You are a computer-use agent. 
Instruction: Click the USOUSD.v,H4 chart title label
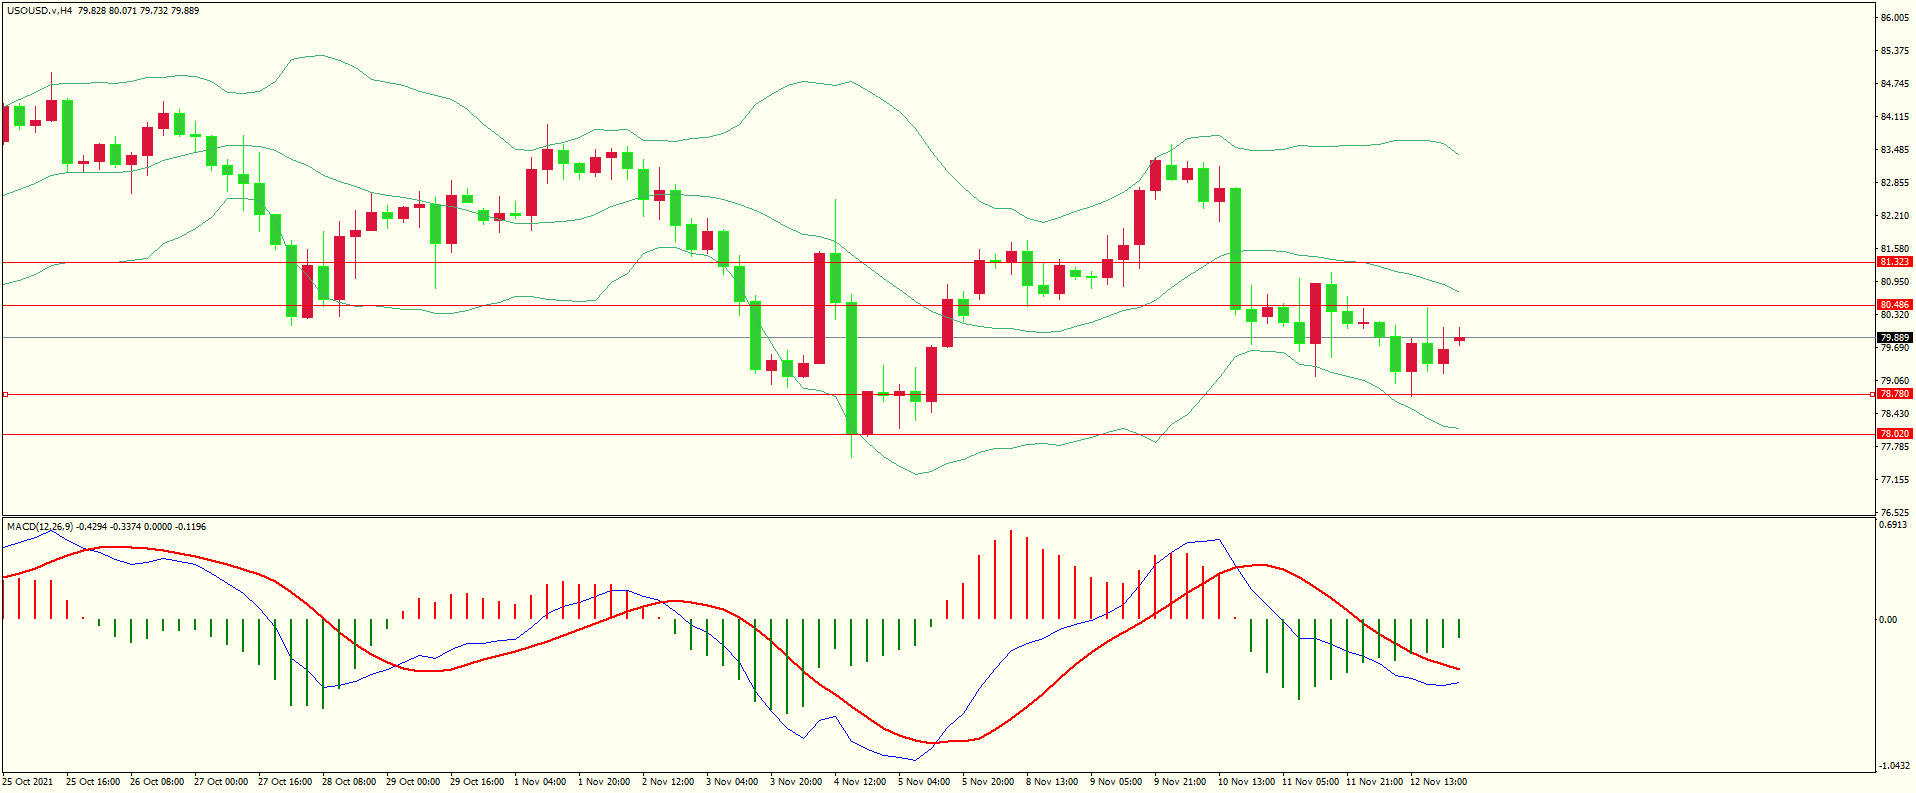(x=39, y=11)
